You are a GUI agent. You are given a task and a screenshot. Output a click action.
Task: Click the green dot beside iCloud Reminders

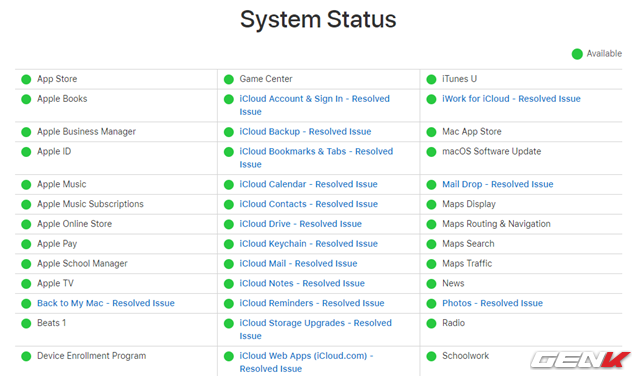(x=229, y=303)
